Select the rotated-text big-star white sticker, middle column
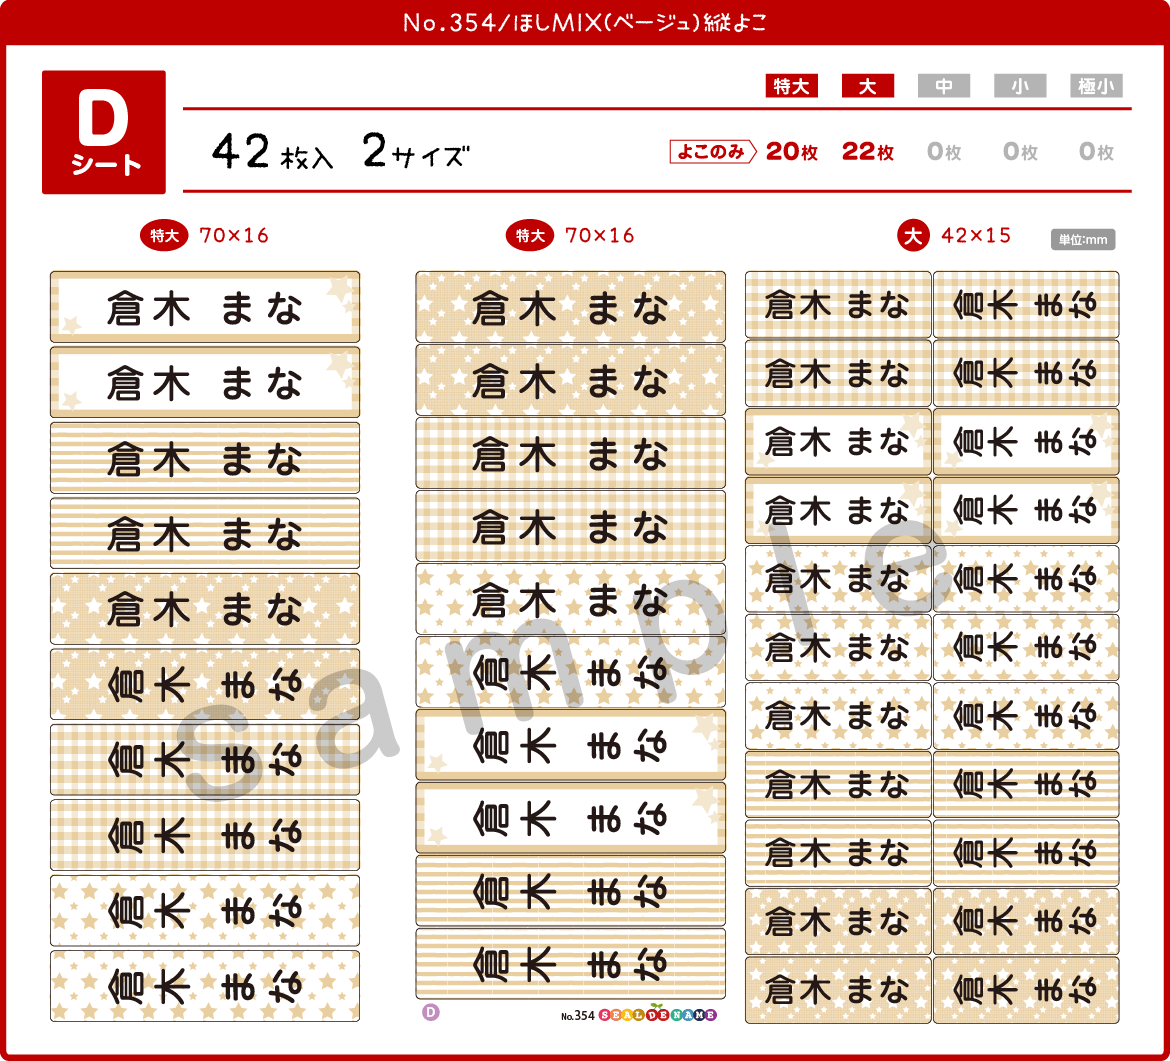Image resolution: width=1170 pixels, height=1061 pixels. [571, 672]
